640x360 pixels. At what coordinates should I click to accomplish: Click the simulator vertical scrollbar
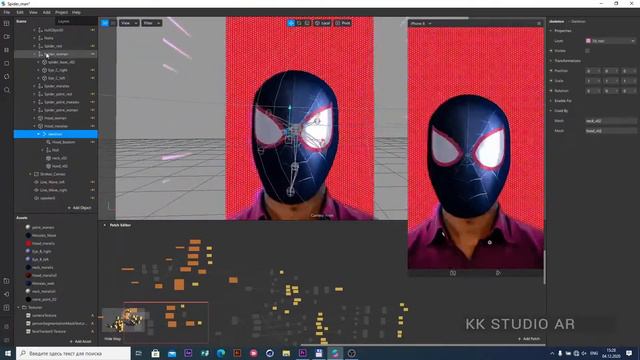click(544, 267)
